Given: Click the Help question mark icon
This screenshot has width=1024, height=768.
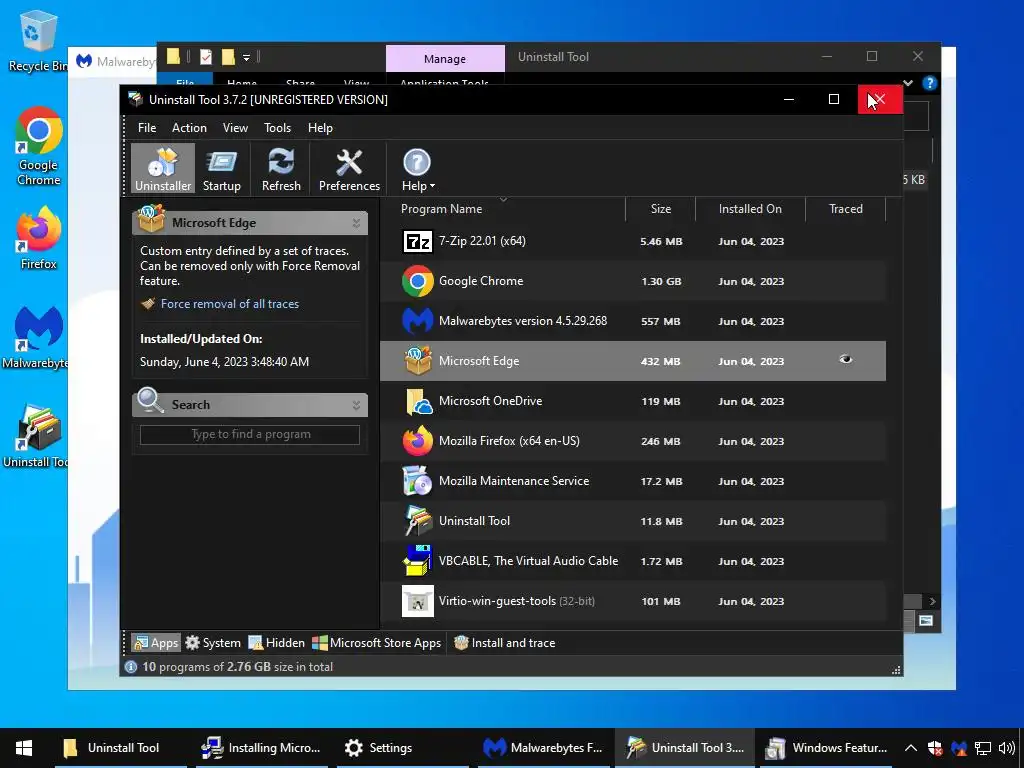Looking at the screenshot, I should [x=417, y=162].
